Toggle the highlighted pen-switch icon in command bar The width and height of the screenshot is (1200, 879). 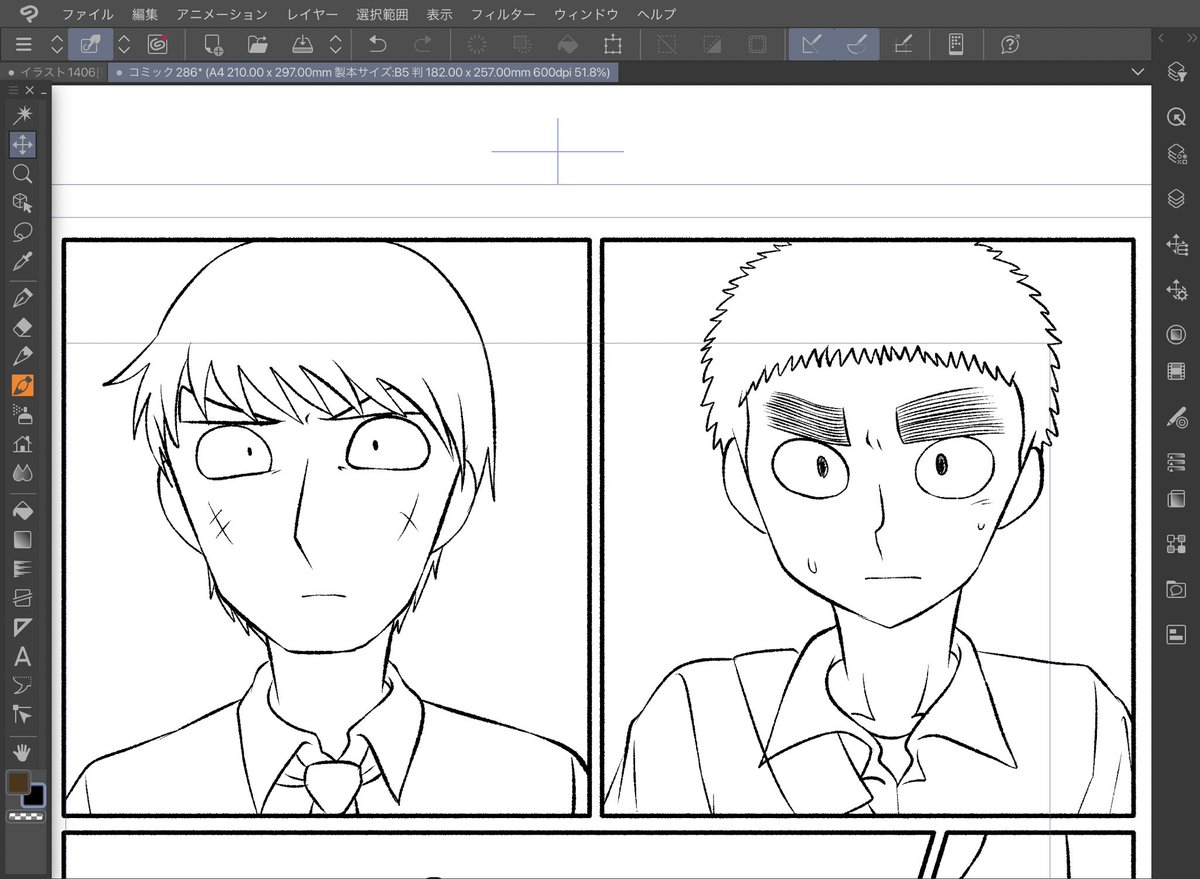(90, 44)
